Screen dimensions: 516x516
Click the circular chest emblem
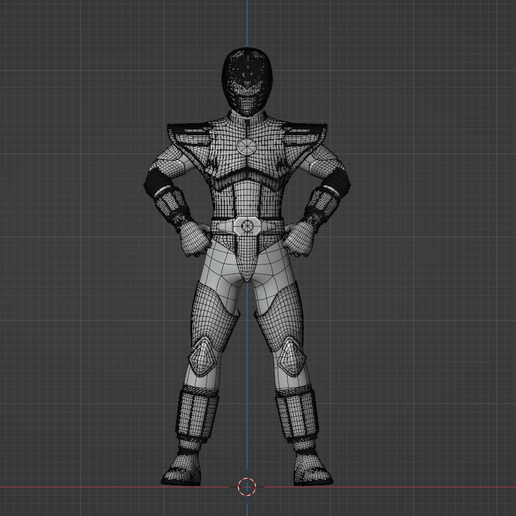pos(247,146)
